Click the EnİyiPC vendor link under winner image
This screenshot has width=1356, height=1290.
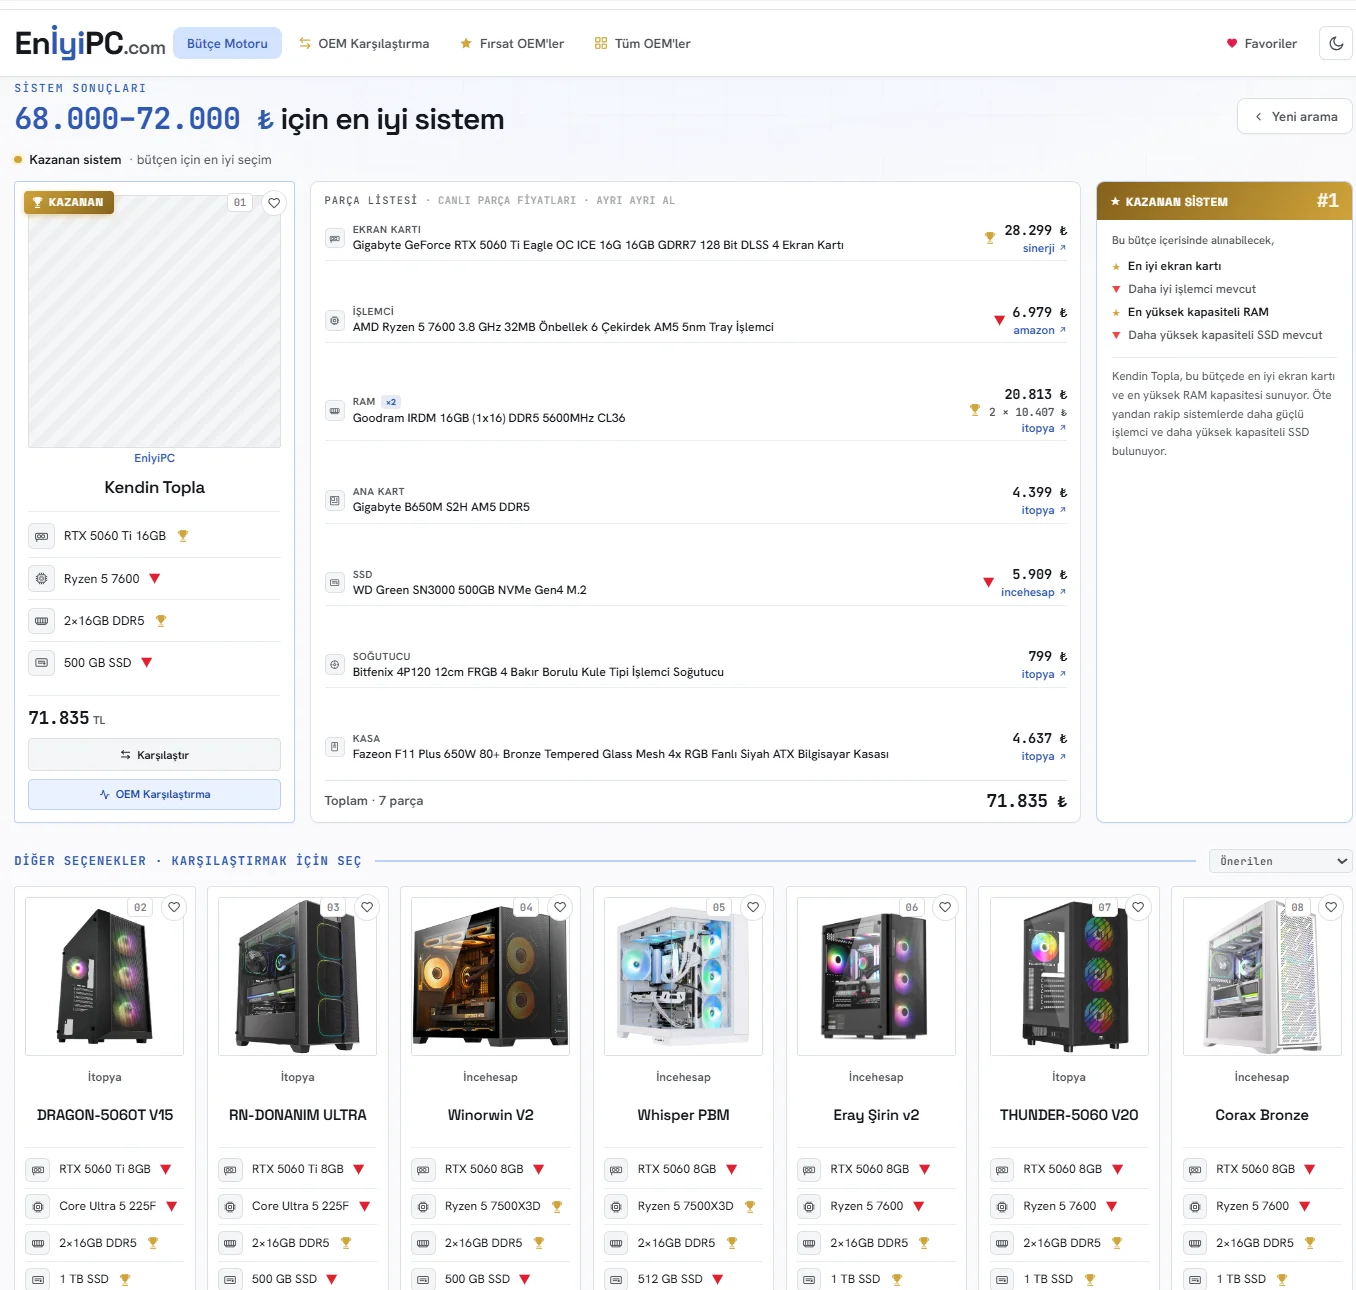tap(154, 458)
